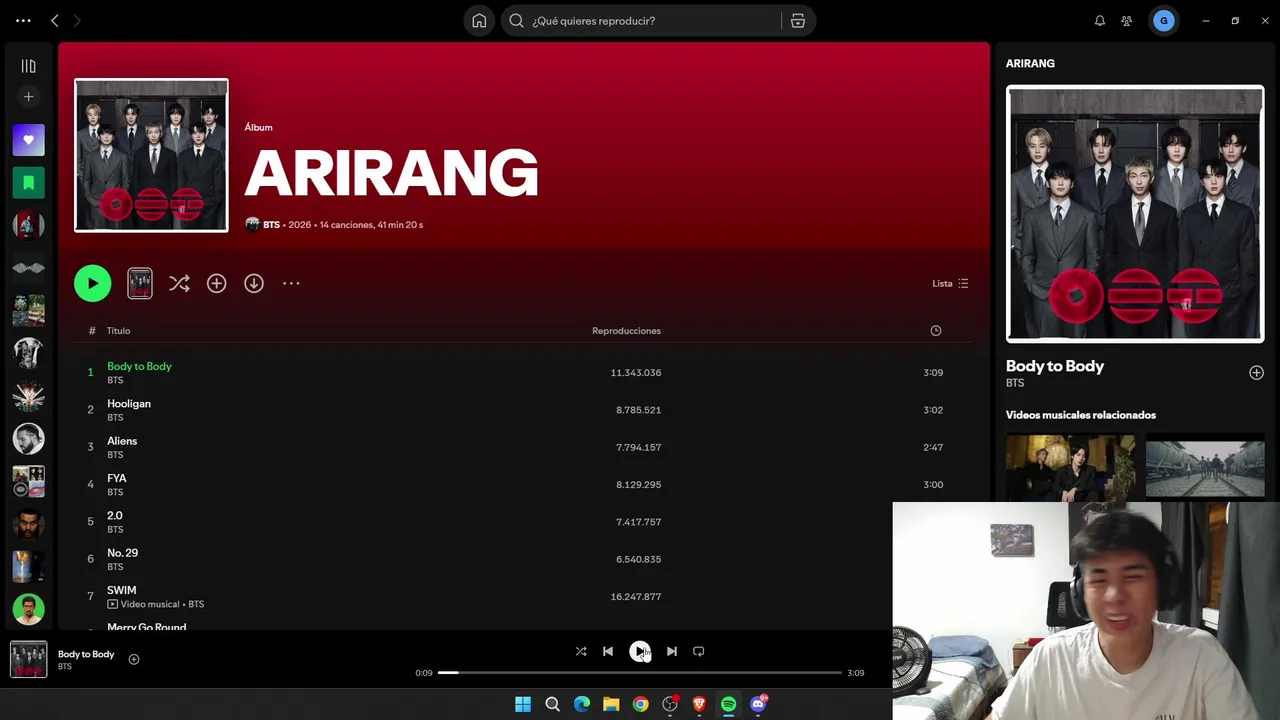Open the Lista view dropdown
The width and height of the screenshot is (1280, 720).
click(x=950, y=284)
